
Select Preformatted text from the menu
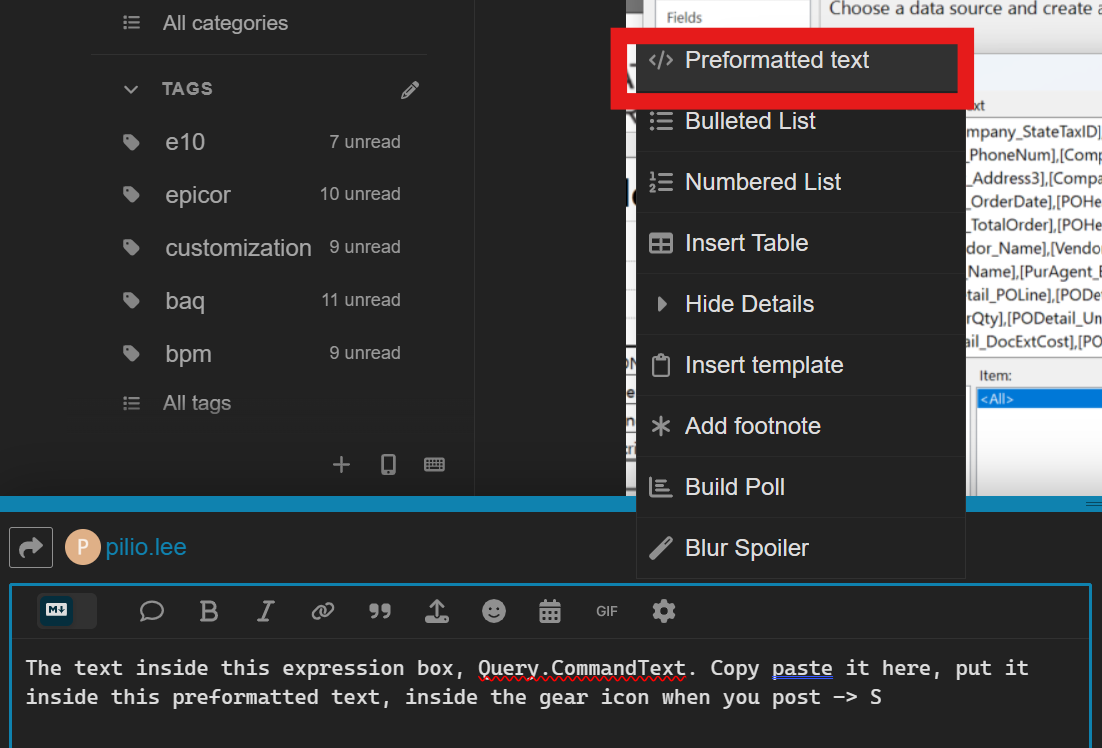click(777, 60)
